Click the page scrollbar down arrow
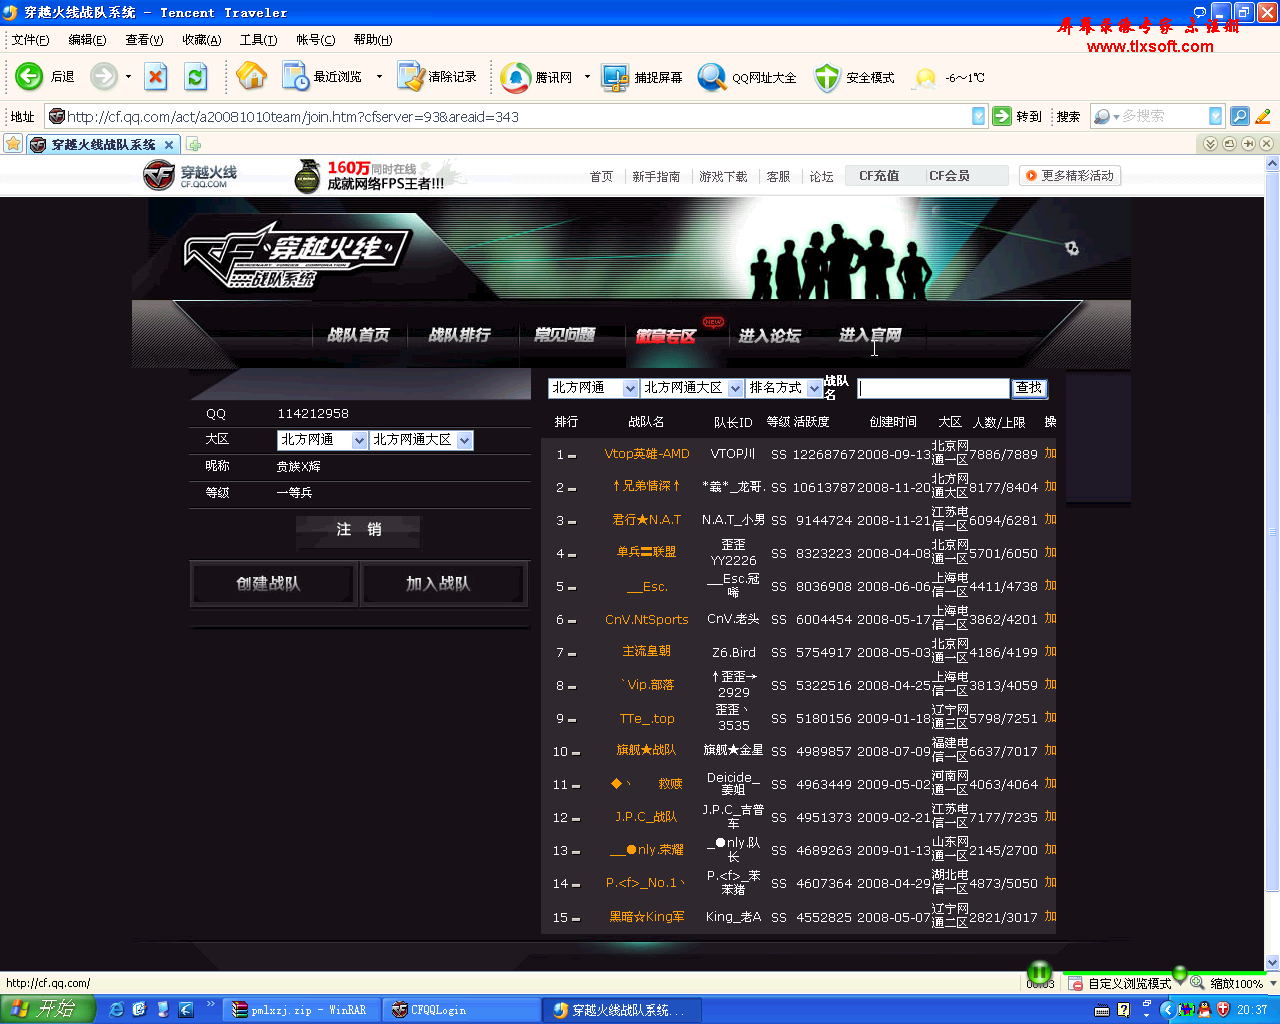This screenshot has width=1280, height=1024. pos(1272,963)
